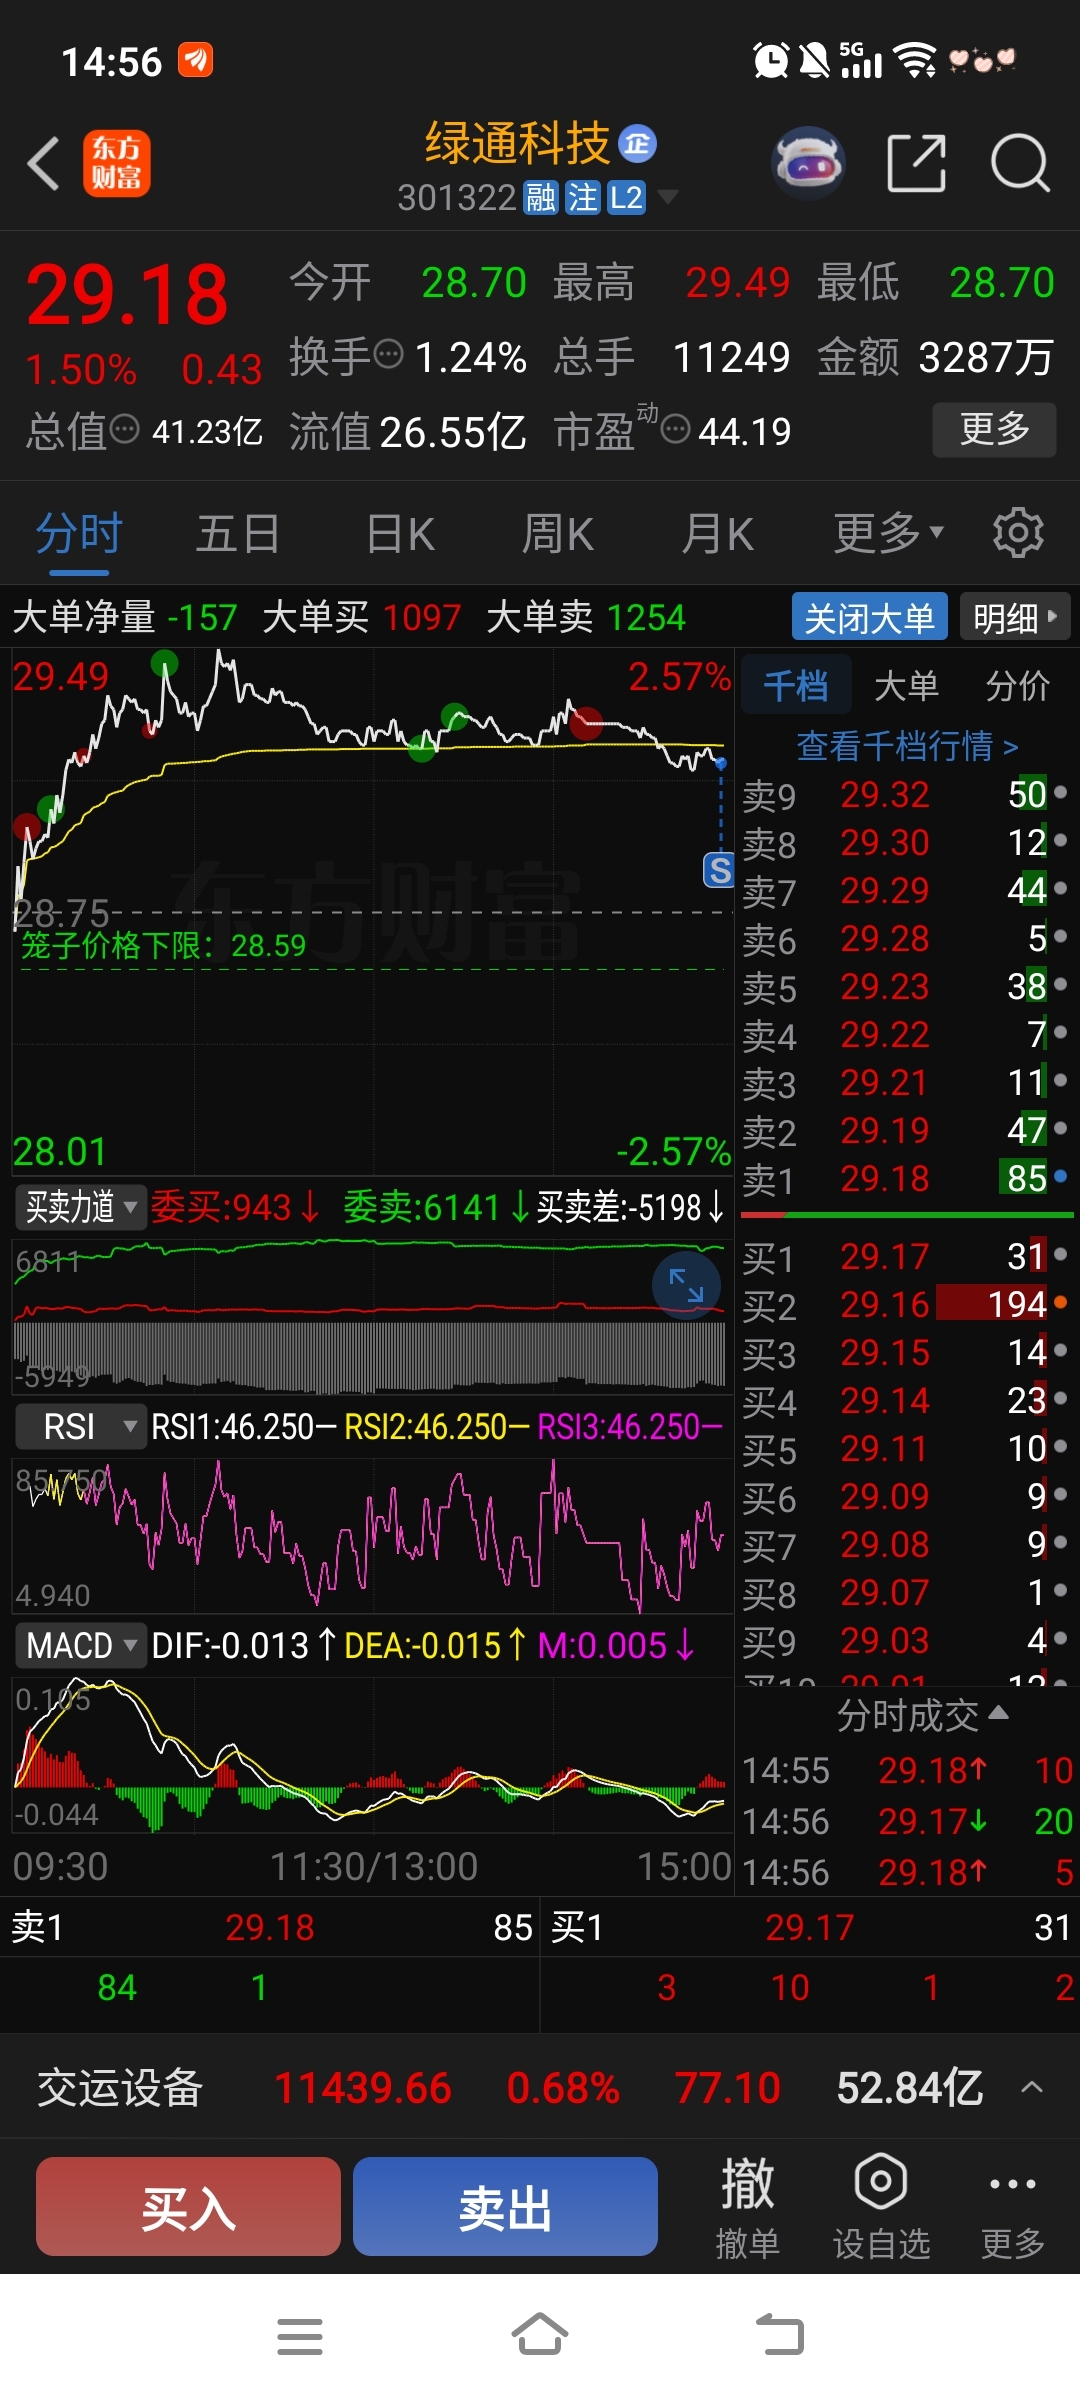Expand the 明细 details arrow
This screenshot has width=1080, height=2400.
pos(1015,617)
